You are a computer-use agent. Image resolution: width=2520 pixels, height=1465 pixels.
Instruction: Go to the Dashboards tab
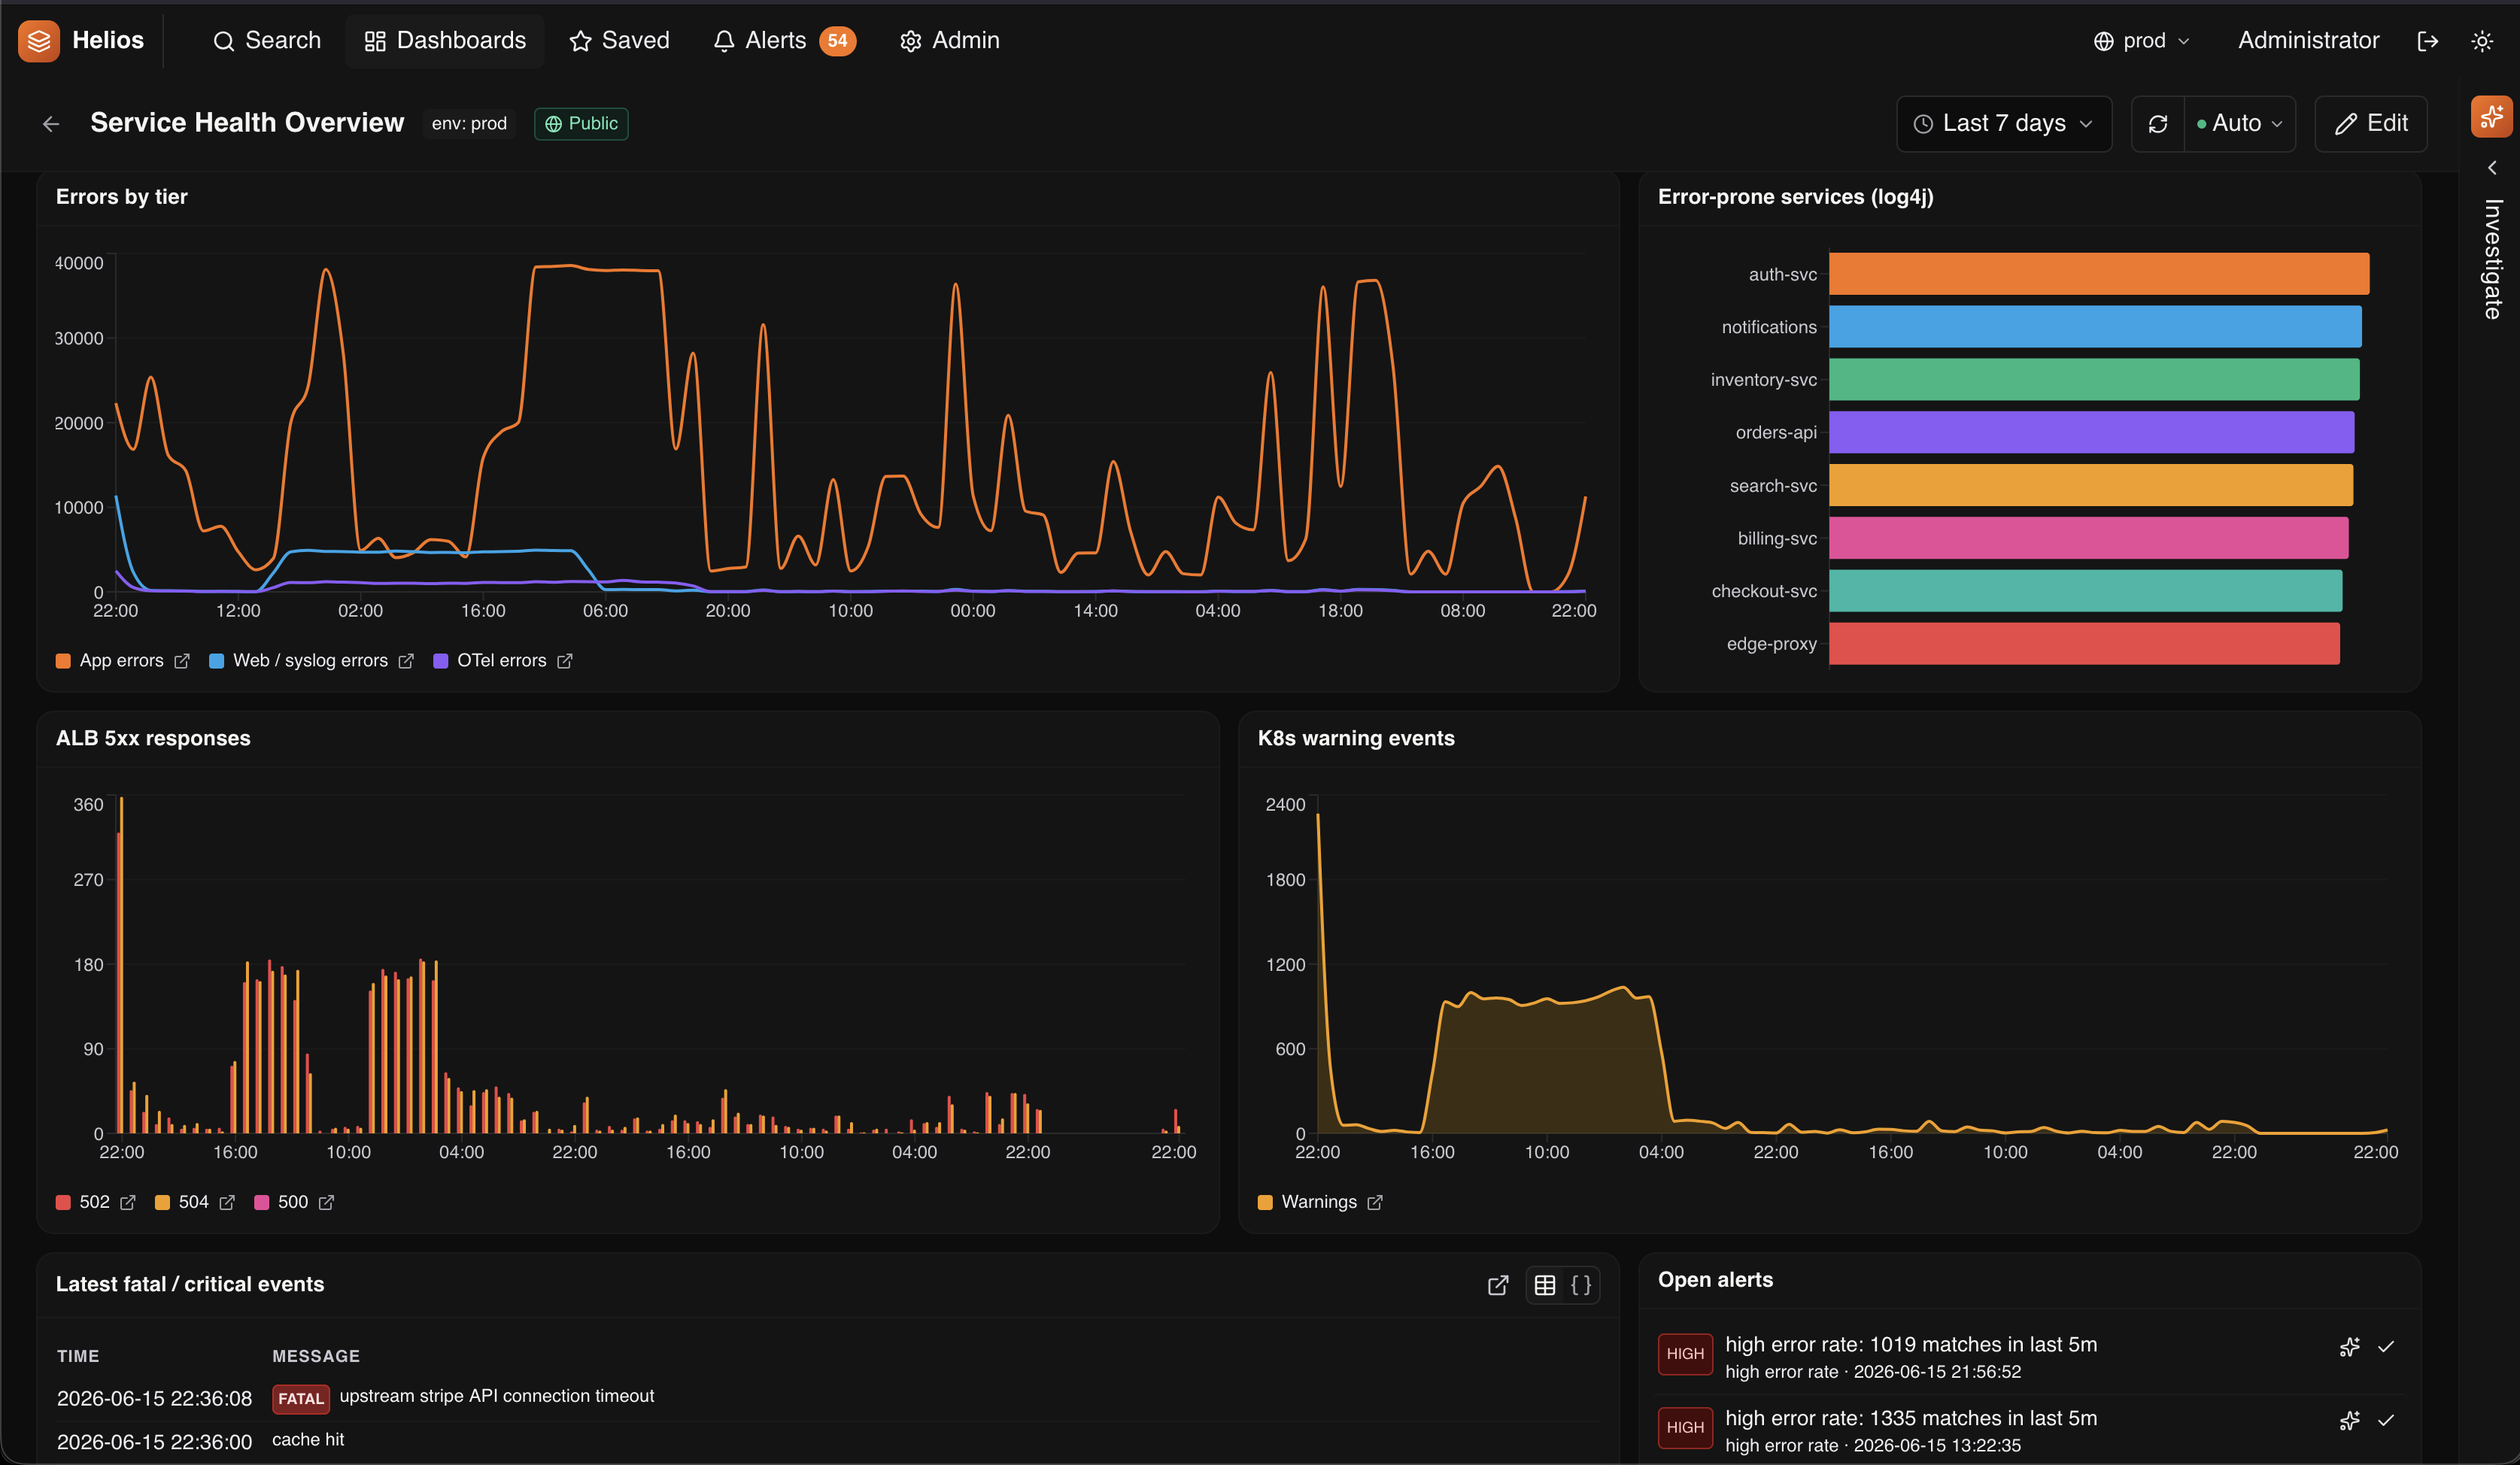445,41
